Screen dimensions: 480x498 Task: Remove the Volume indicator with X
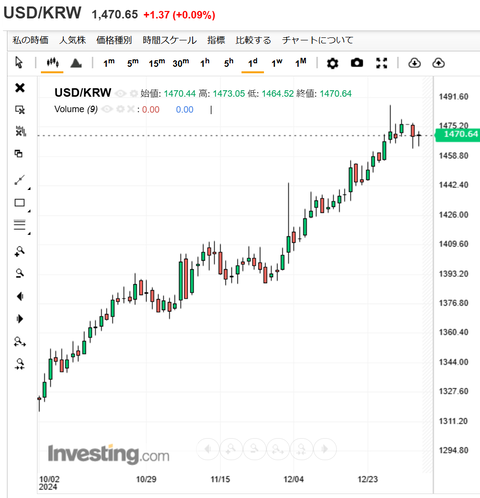coord(131,109)
